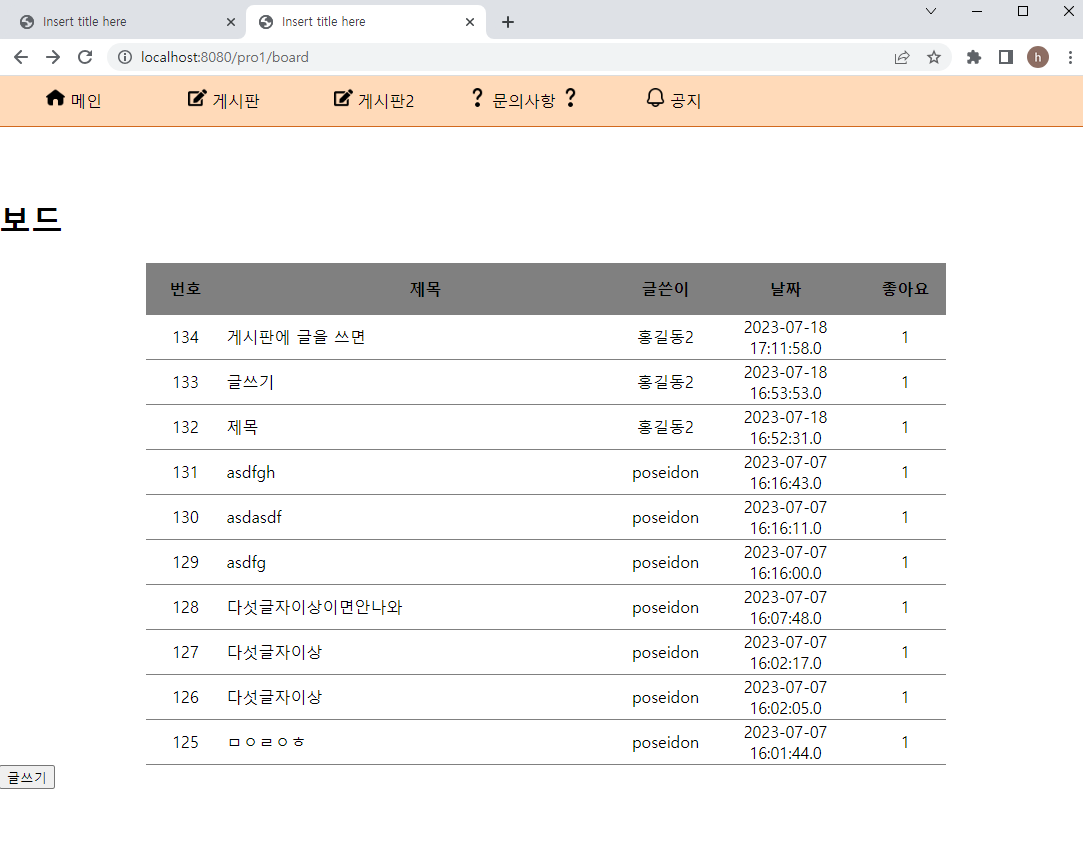The width and height of the screenshot is (1083, 854).
Task: Open post titled 다섯글자이상이면안나와
Action: coord(314,607)
